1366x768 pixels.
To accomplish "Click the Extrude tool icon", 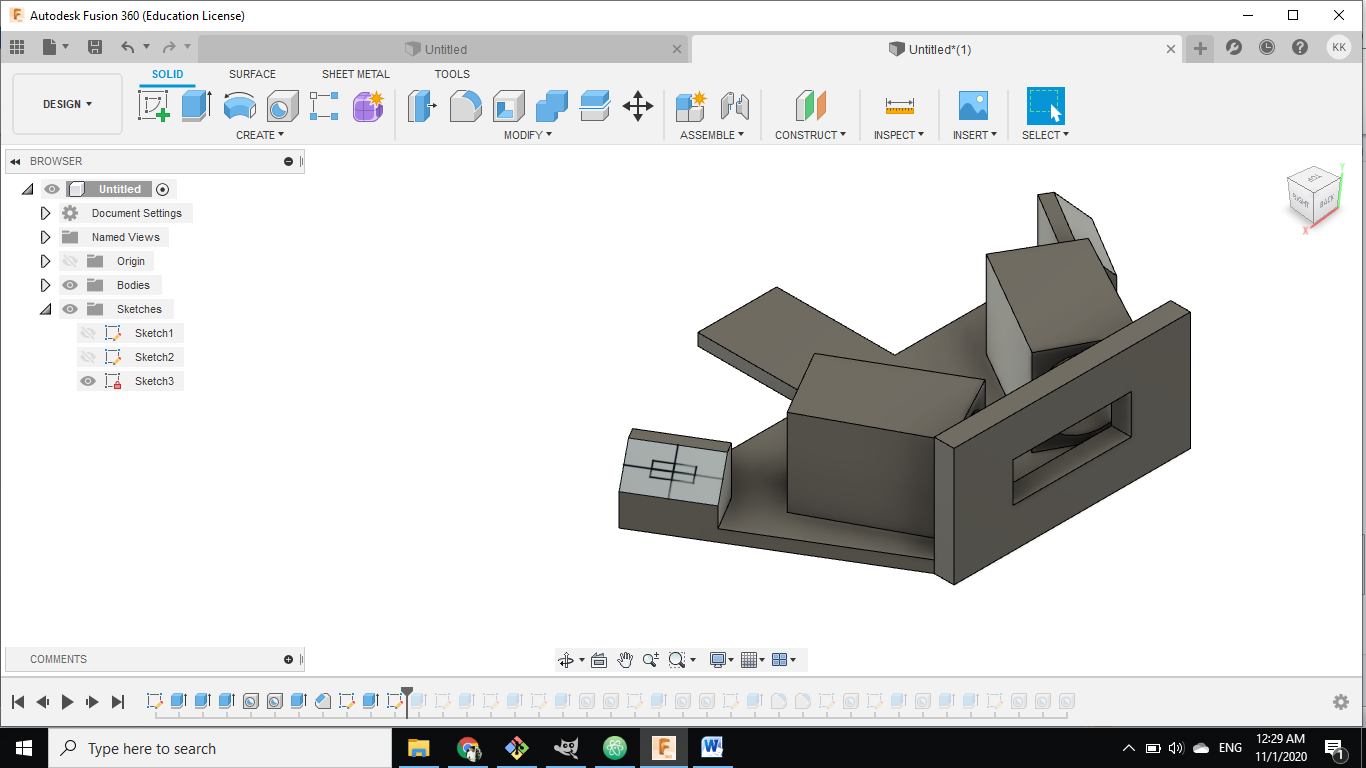I will tap(196, 105).
